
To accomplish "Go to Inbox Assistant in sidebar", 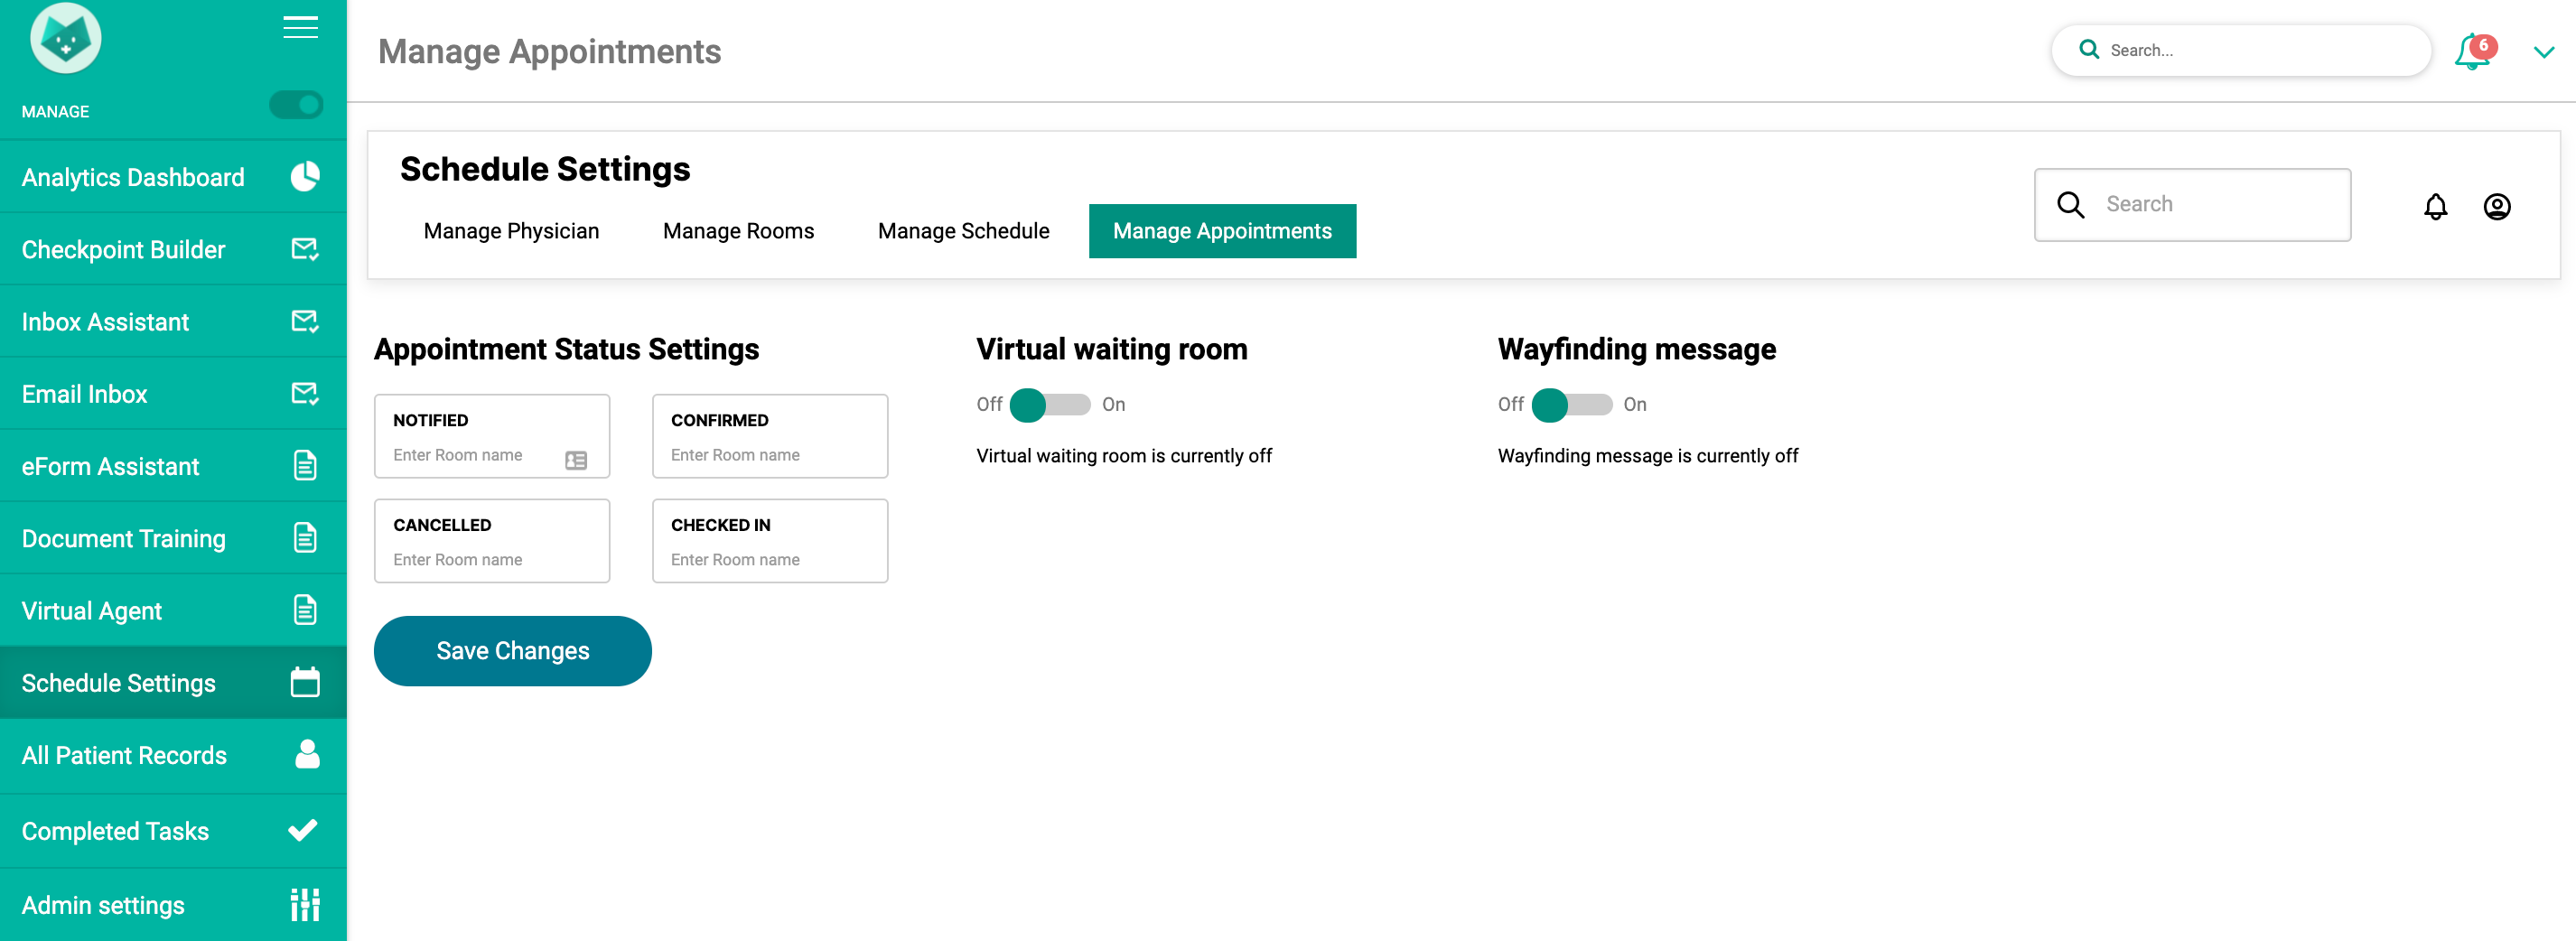I will (173, 321).
